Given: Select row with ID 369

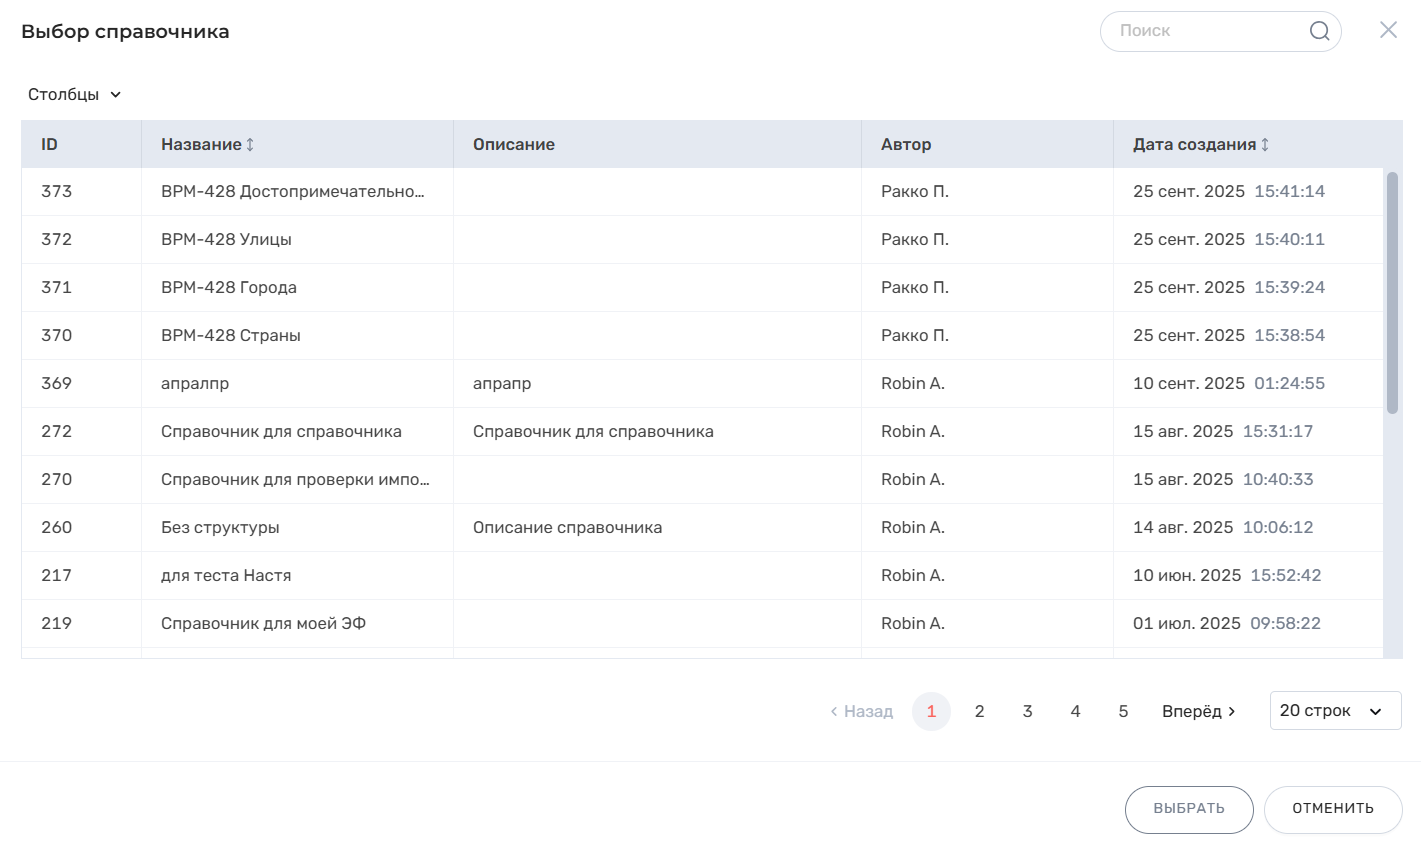Looking at the screenshot, I should (x=57, y=384).
